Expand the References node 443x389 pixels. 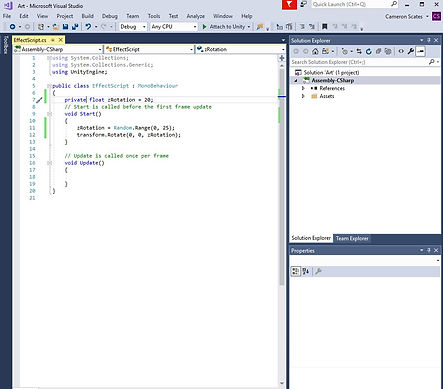tap(303, 88)
